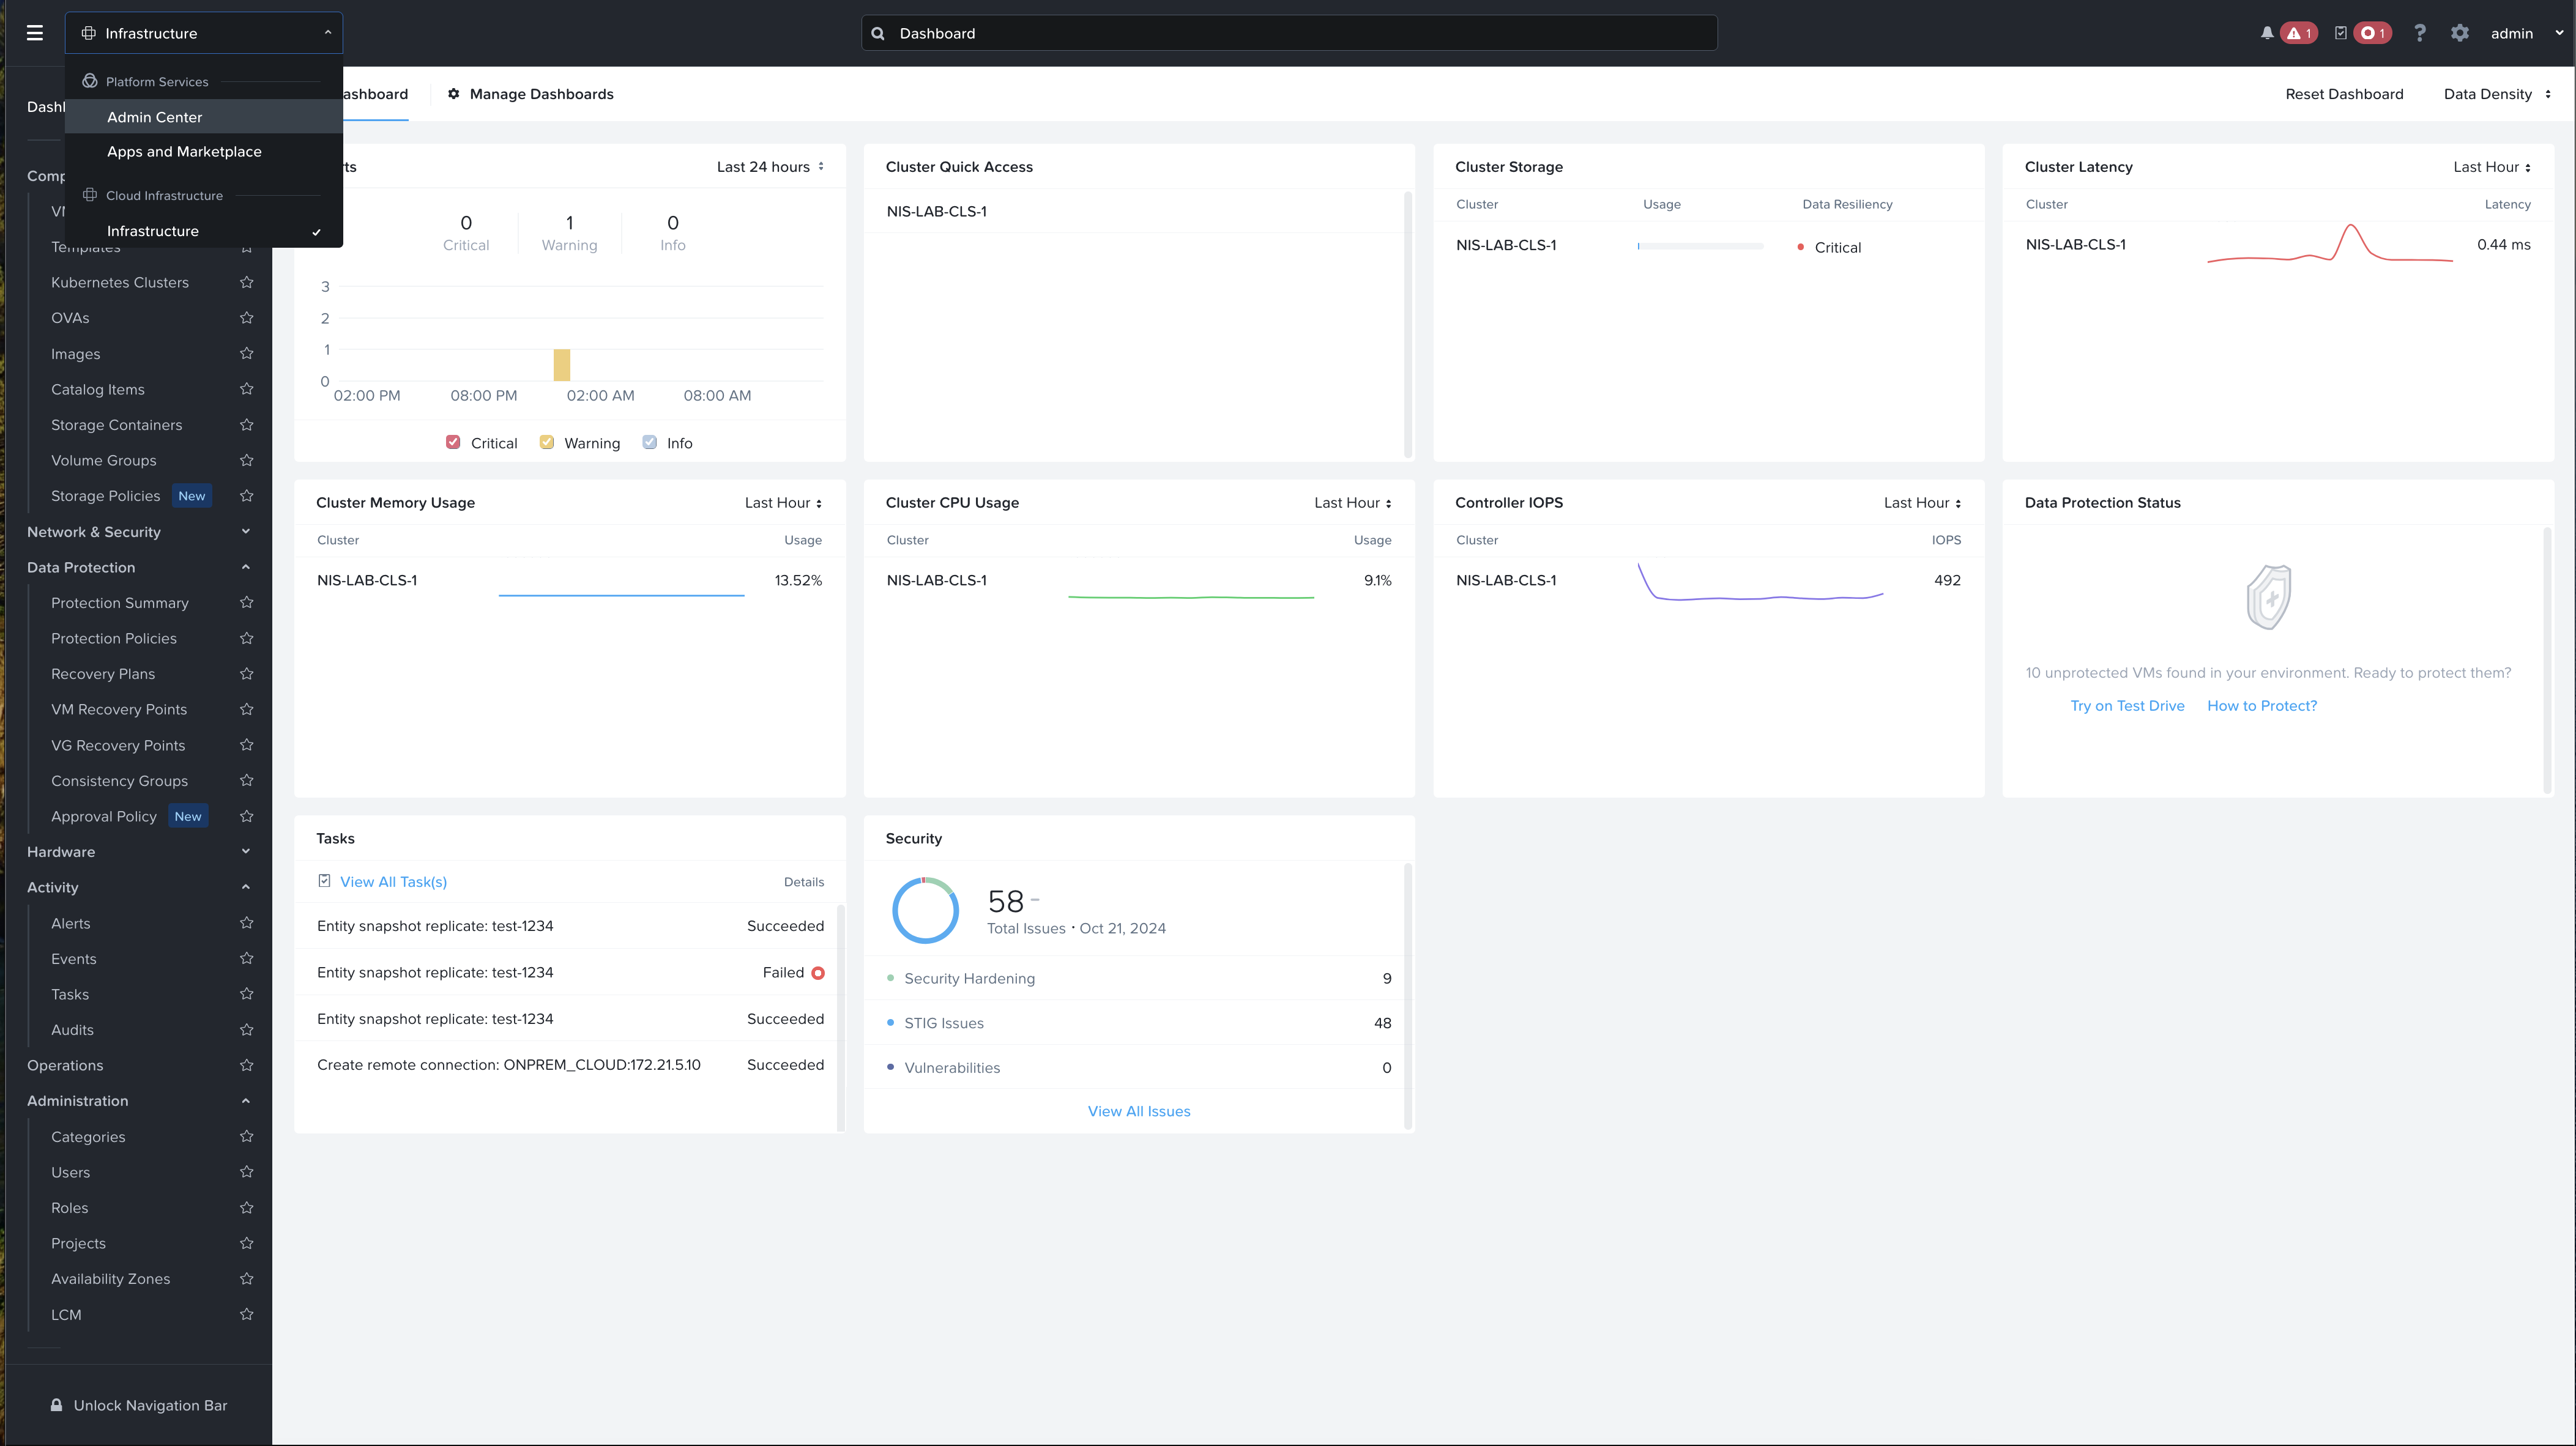Click the help question mark icon
The width and height of the screenshot is (2576, 1446).
2420,33
